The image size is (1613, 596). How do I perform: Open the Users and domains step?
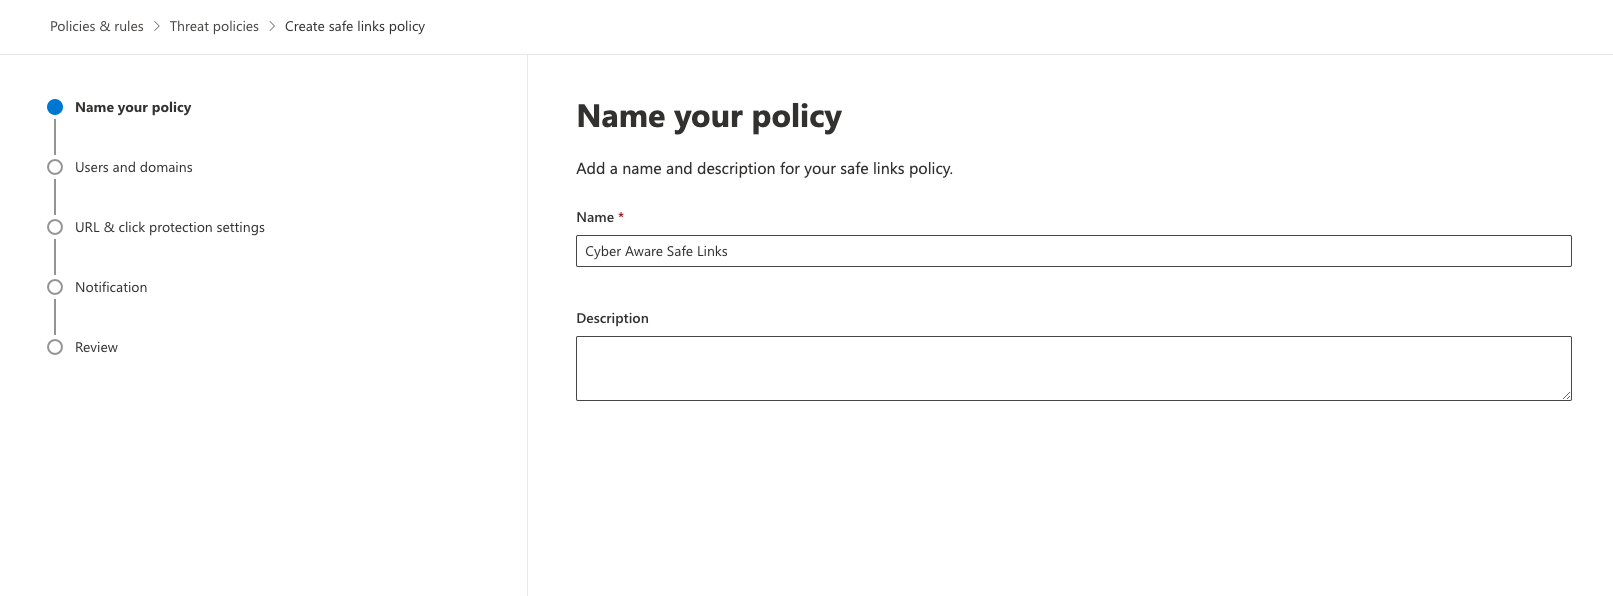[134, 167]
